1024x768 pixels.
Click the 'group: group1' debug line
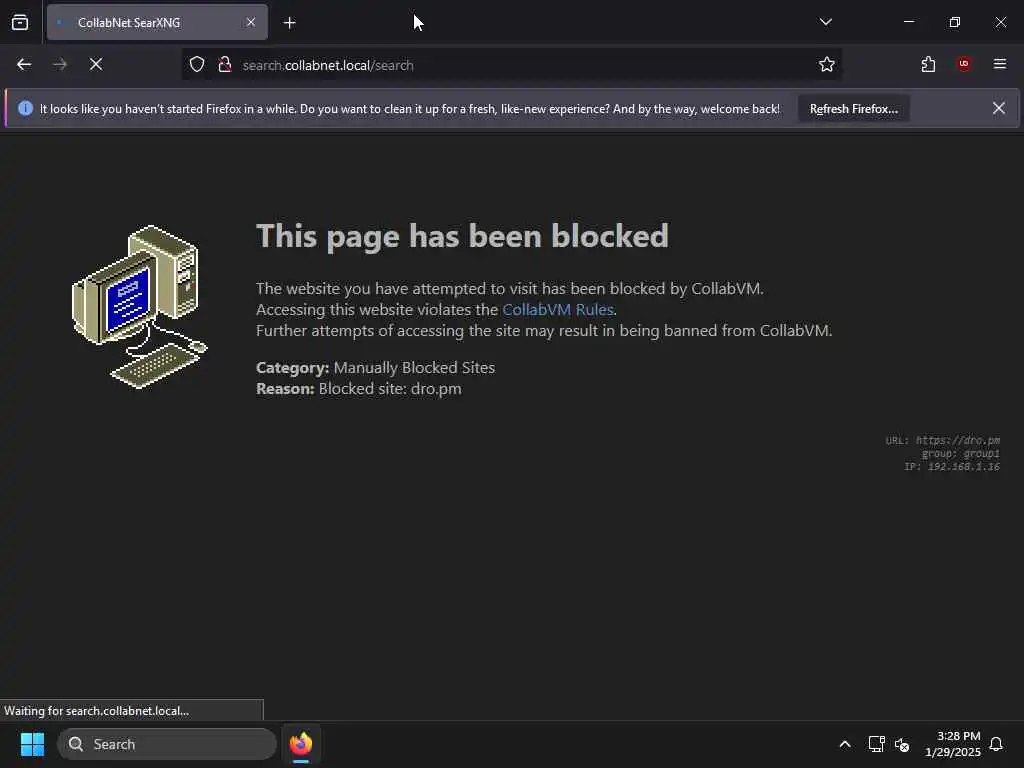click(961, 453)
